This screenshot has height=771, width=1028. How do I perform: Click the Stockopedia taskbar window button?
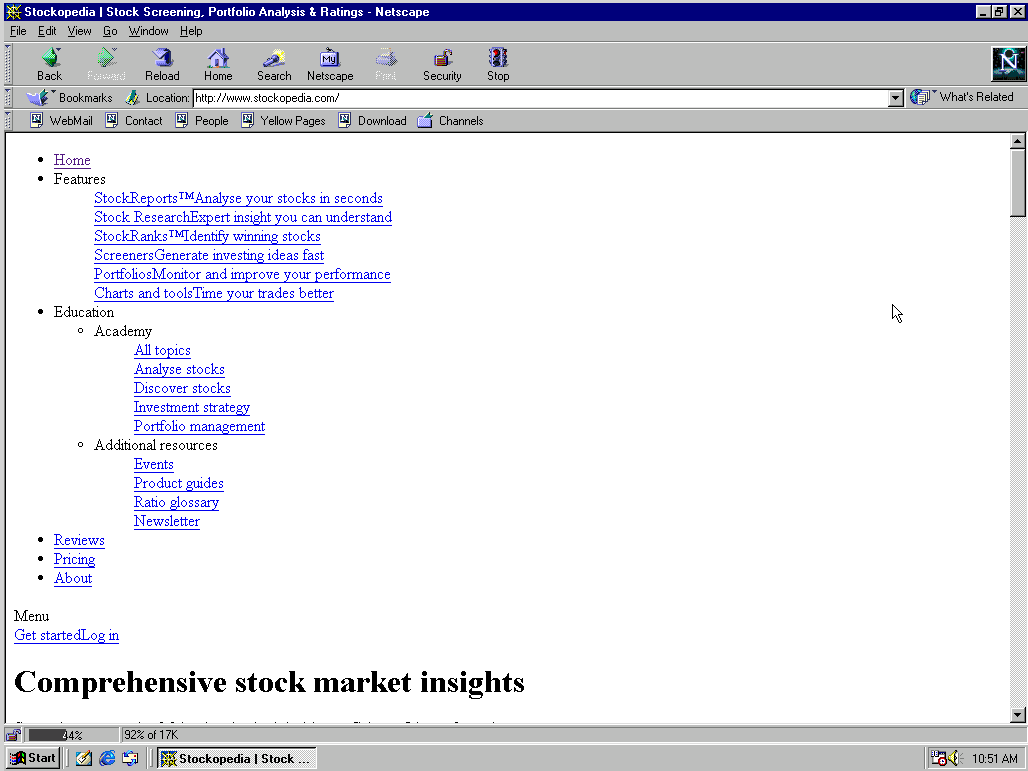click(237, 759)
